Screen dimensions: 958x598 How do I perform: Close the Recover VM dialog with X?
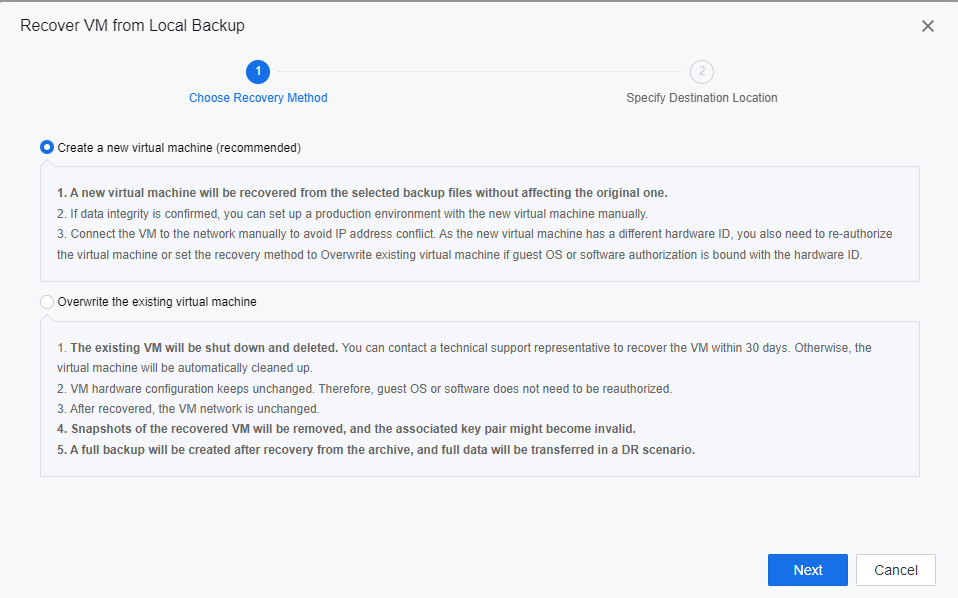coord(928,26)
